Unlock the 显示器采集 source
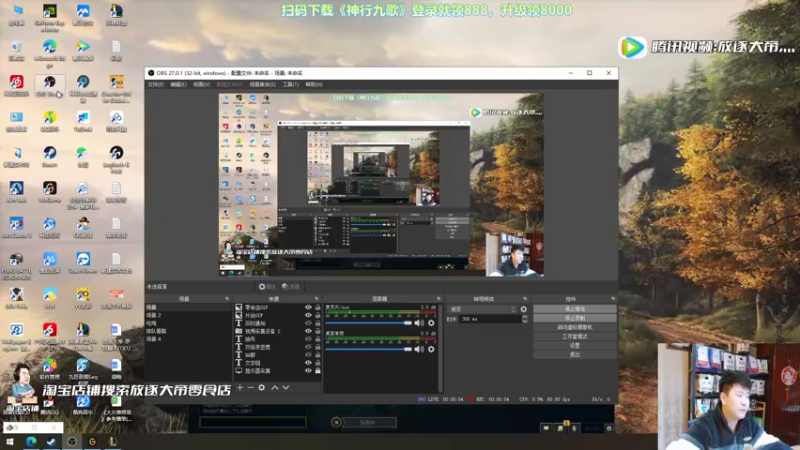This screenshot has width=800, height=450. 317,370
